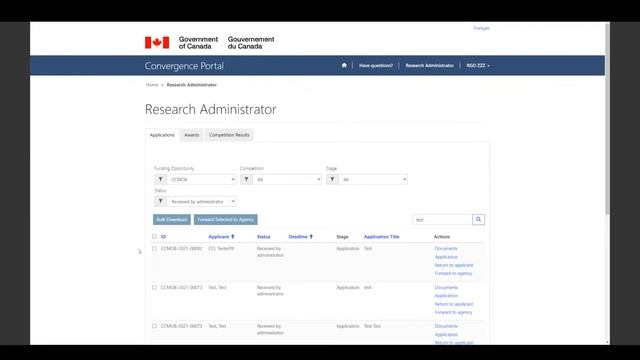640x360 pixels.
Task: Open Application link for CCMOB-2021-00075
Action: point(446,335)
